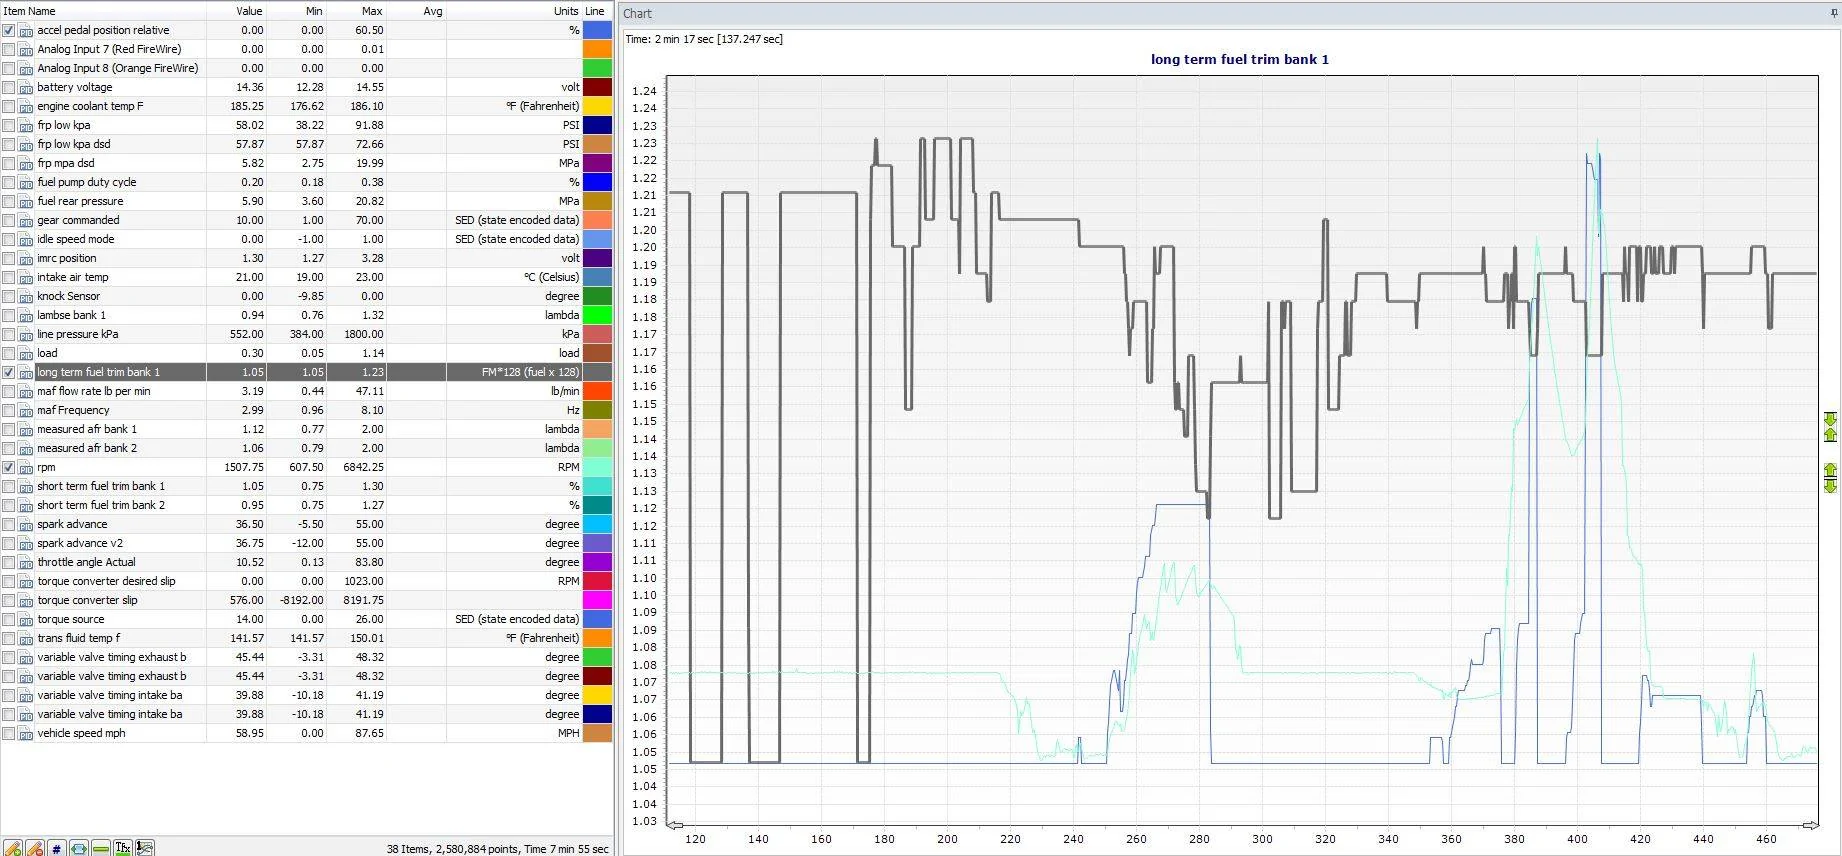This screenshot has width=1842, height=856.
Task: Check the lambse bank 1 checkbox
Action: tap(9, 315)
